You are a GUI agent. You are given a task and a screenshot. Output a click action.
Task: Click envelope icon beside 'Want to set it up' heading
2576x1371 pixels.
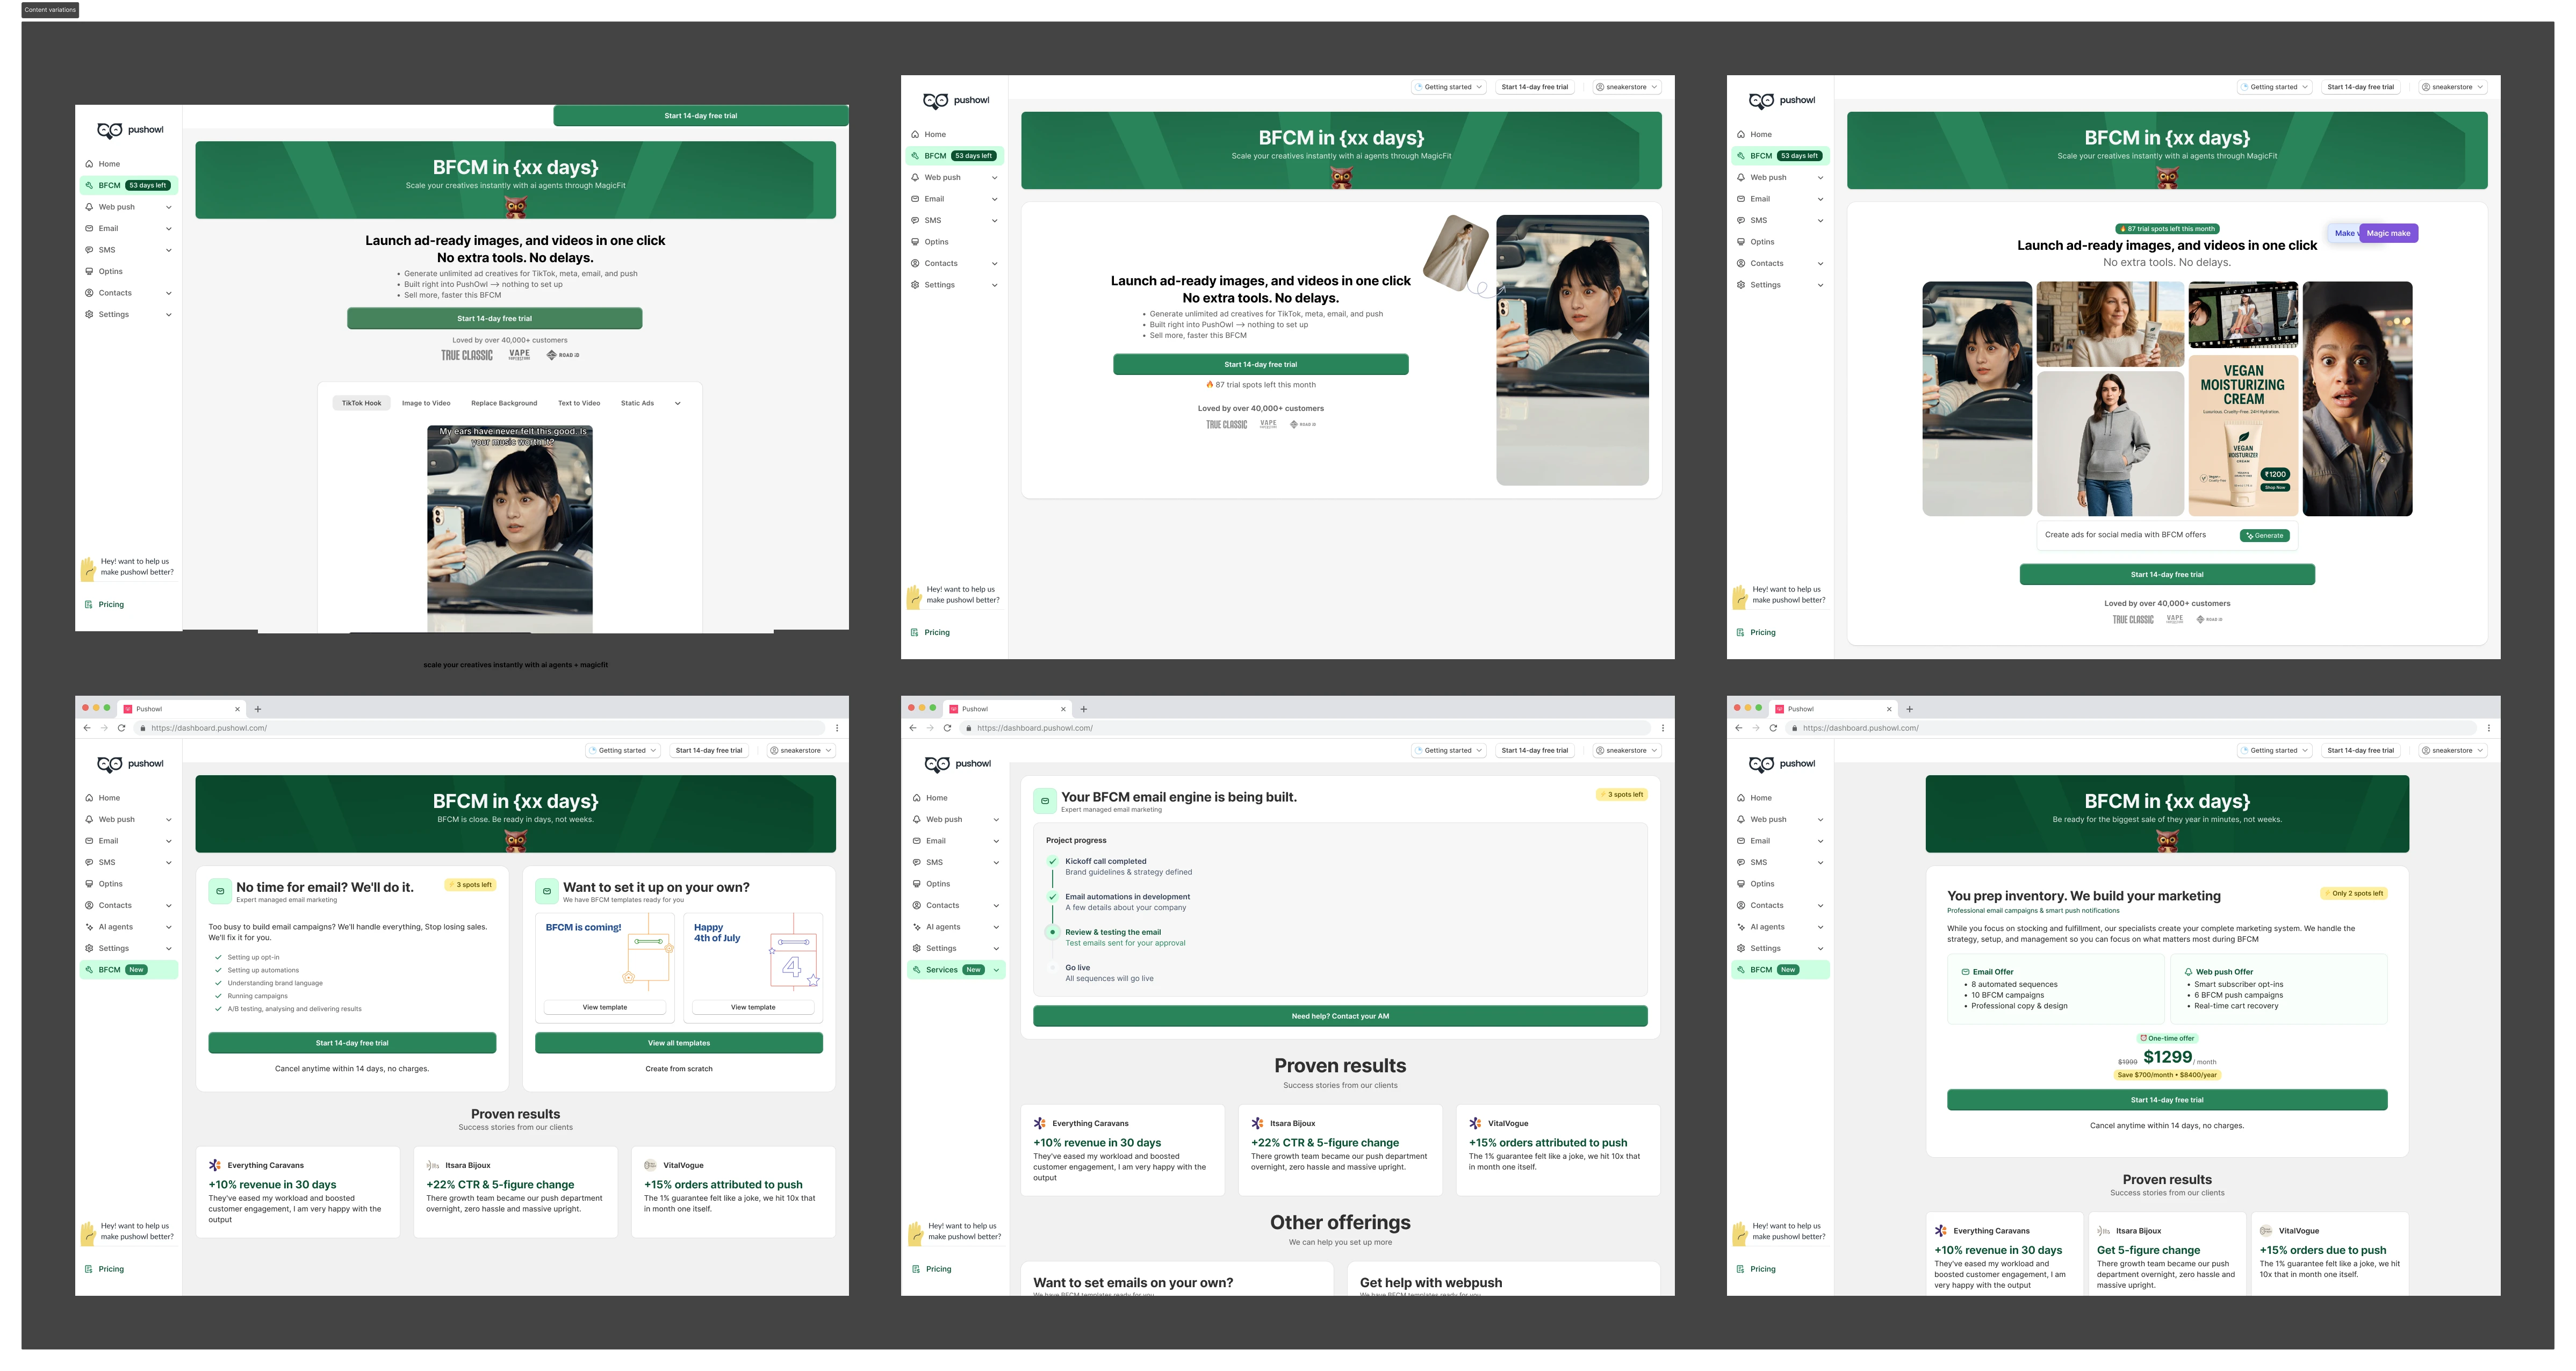click(547, 891)
